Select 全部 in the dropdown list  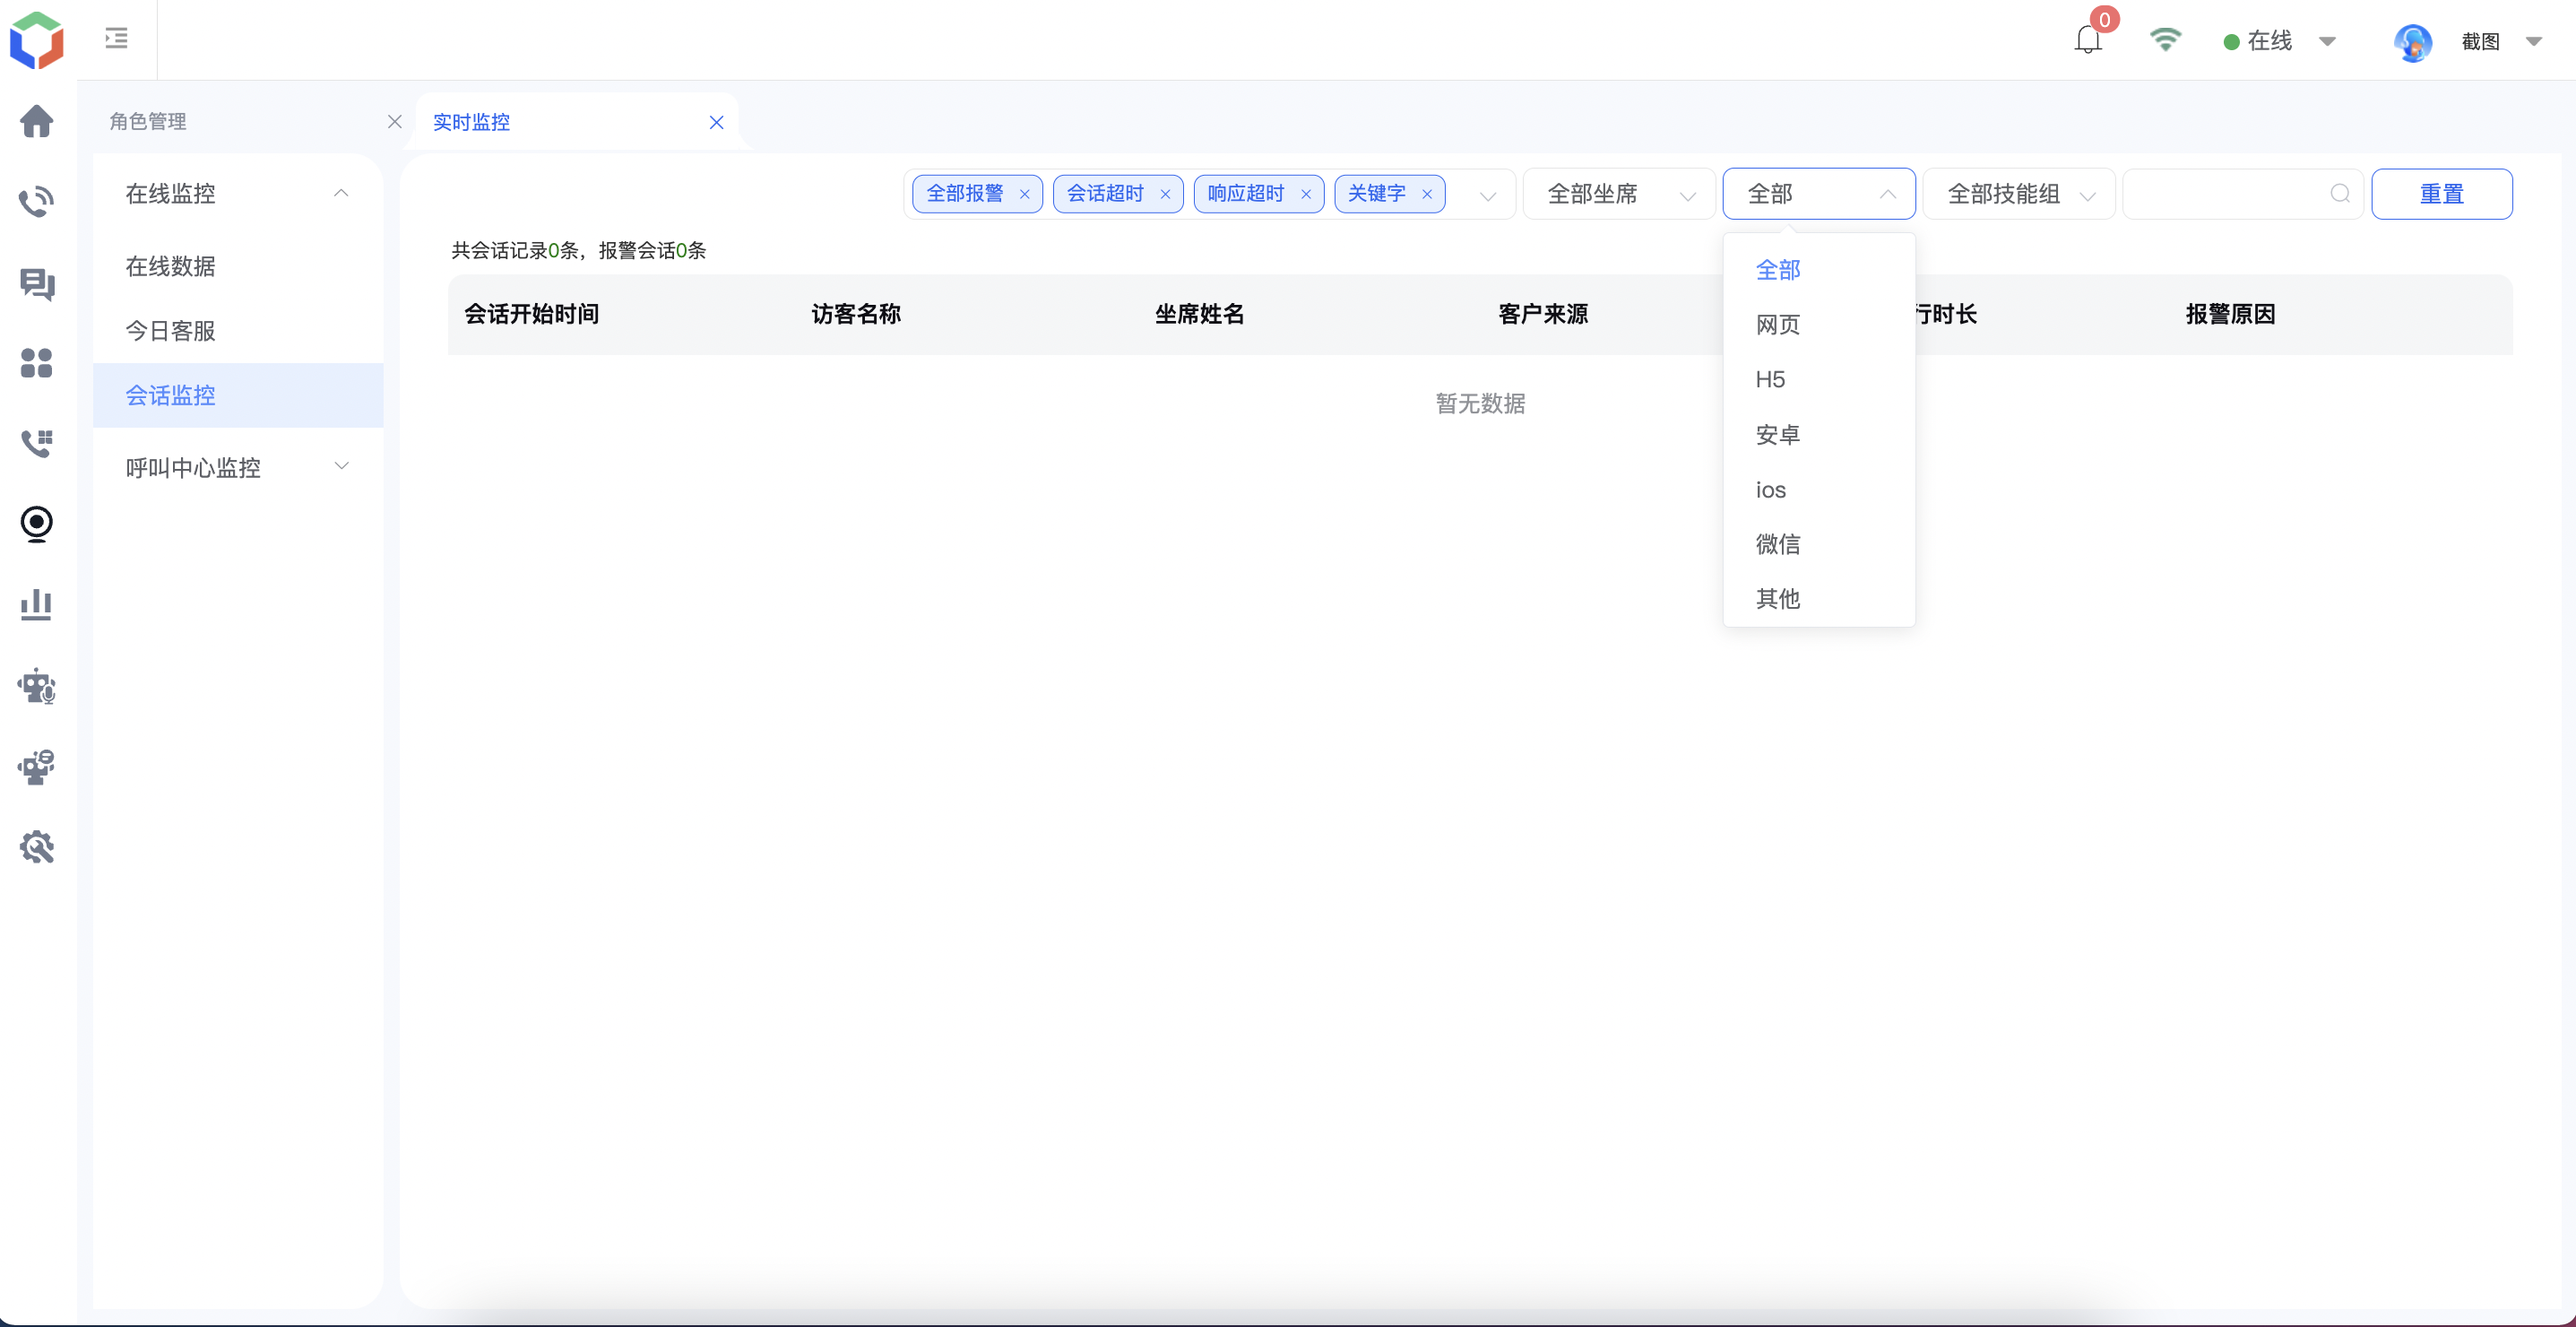click(1819, 270)
